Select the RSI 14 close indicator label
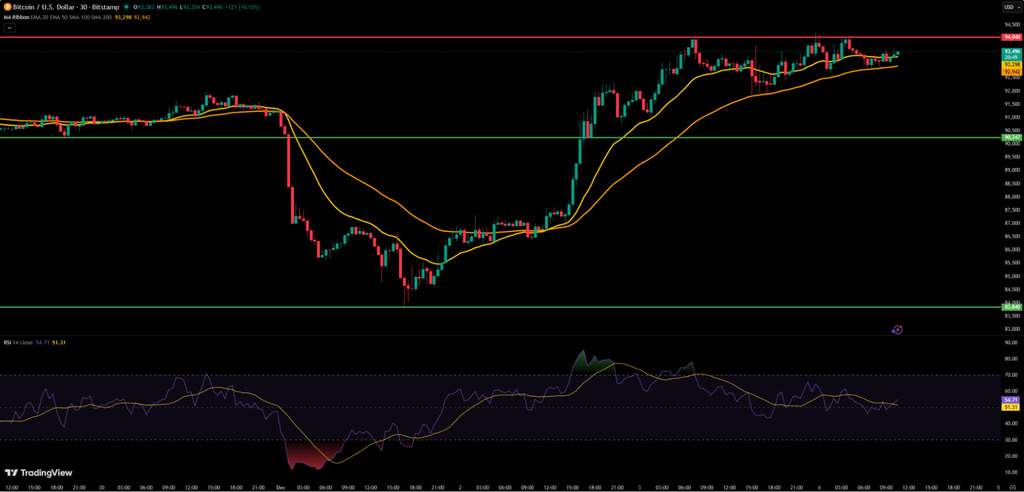 pyautogui.click(x=17, y=342)
